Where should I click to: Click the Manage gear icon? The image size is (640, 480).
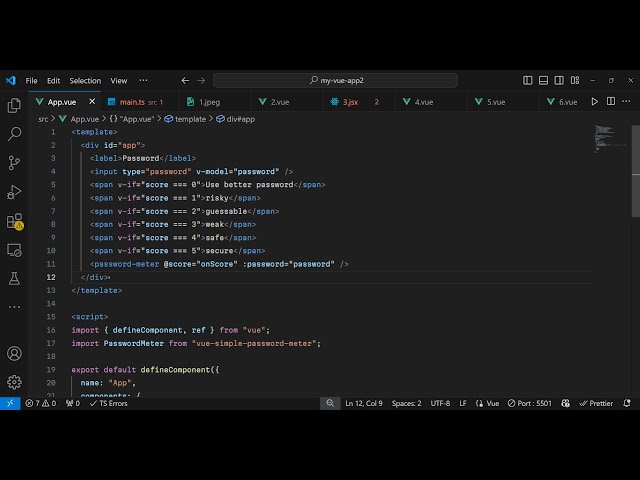14,381
